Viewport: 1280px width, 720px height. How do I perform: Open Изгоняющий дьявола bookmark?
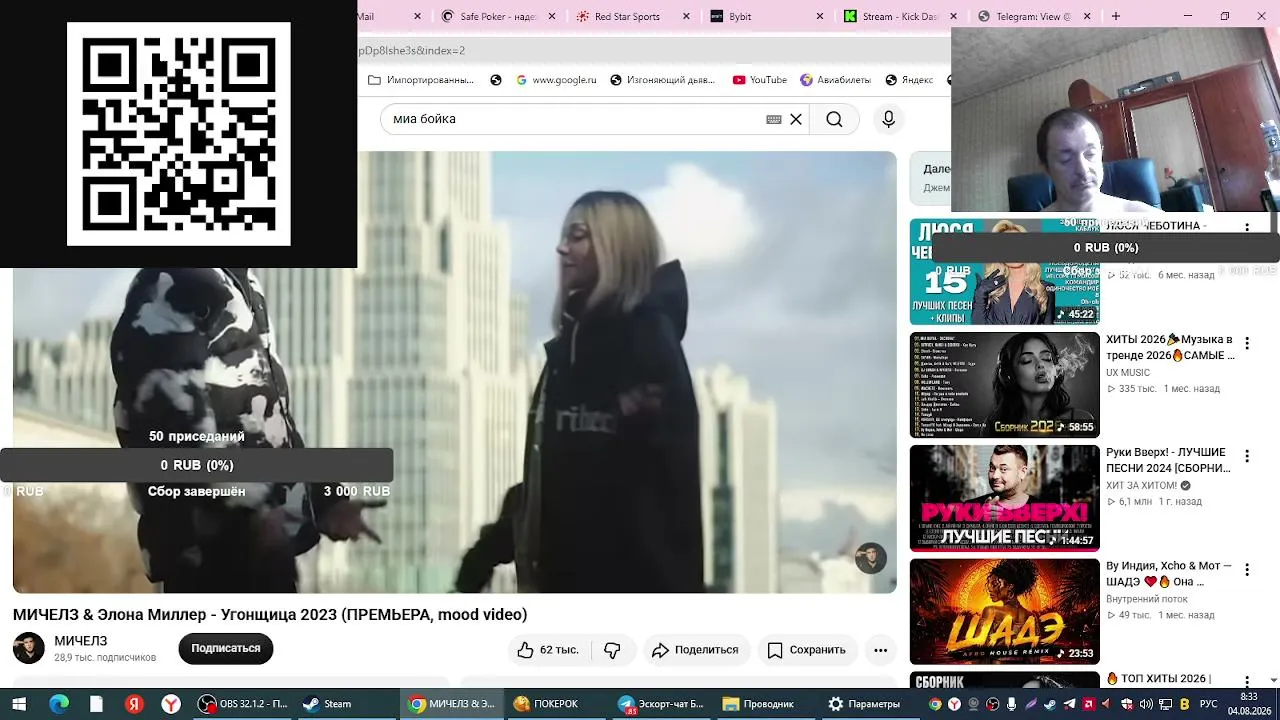click(x=662, y=80)
